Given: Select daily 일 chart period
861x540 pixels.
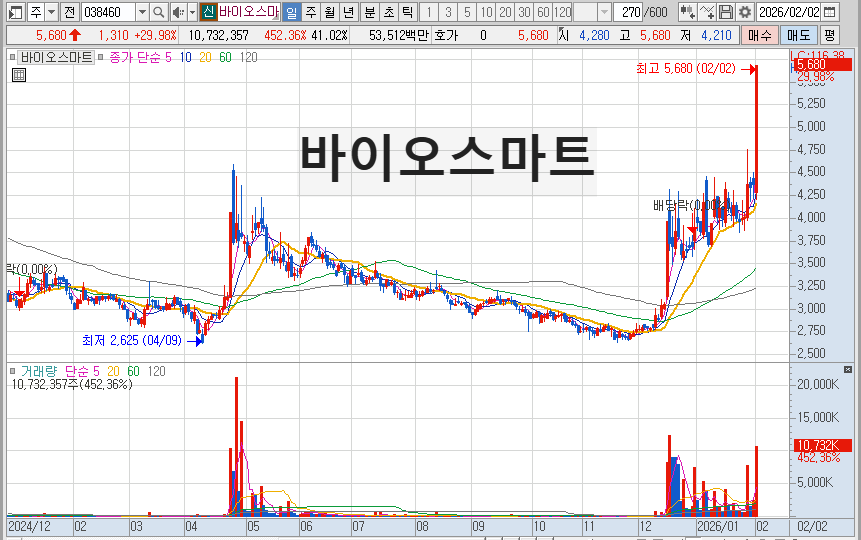Looking at the screenshot, I should pyautogui.click(x=292, y=12).
